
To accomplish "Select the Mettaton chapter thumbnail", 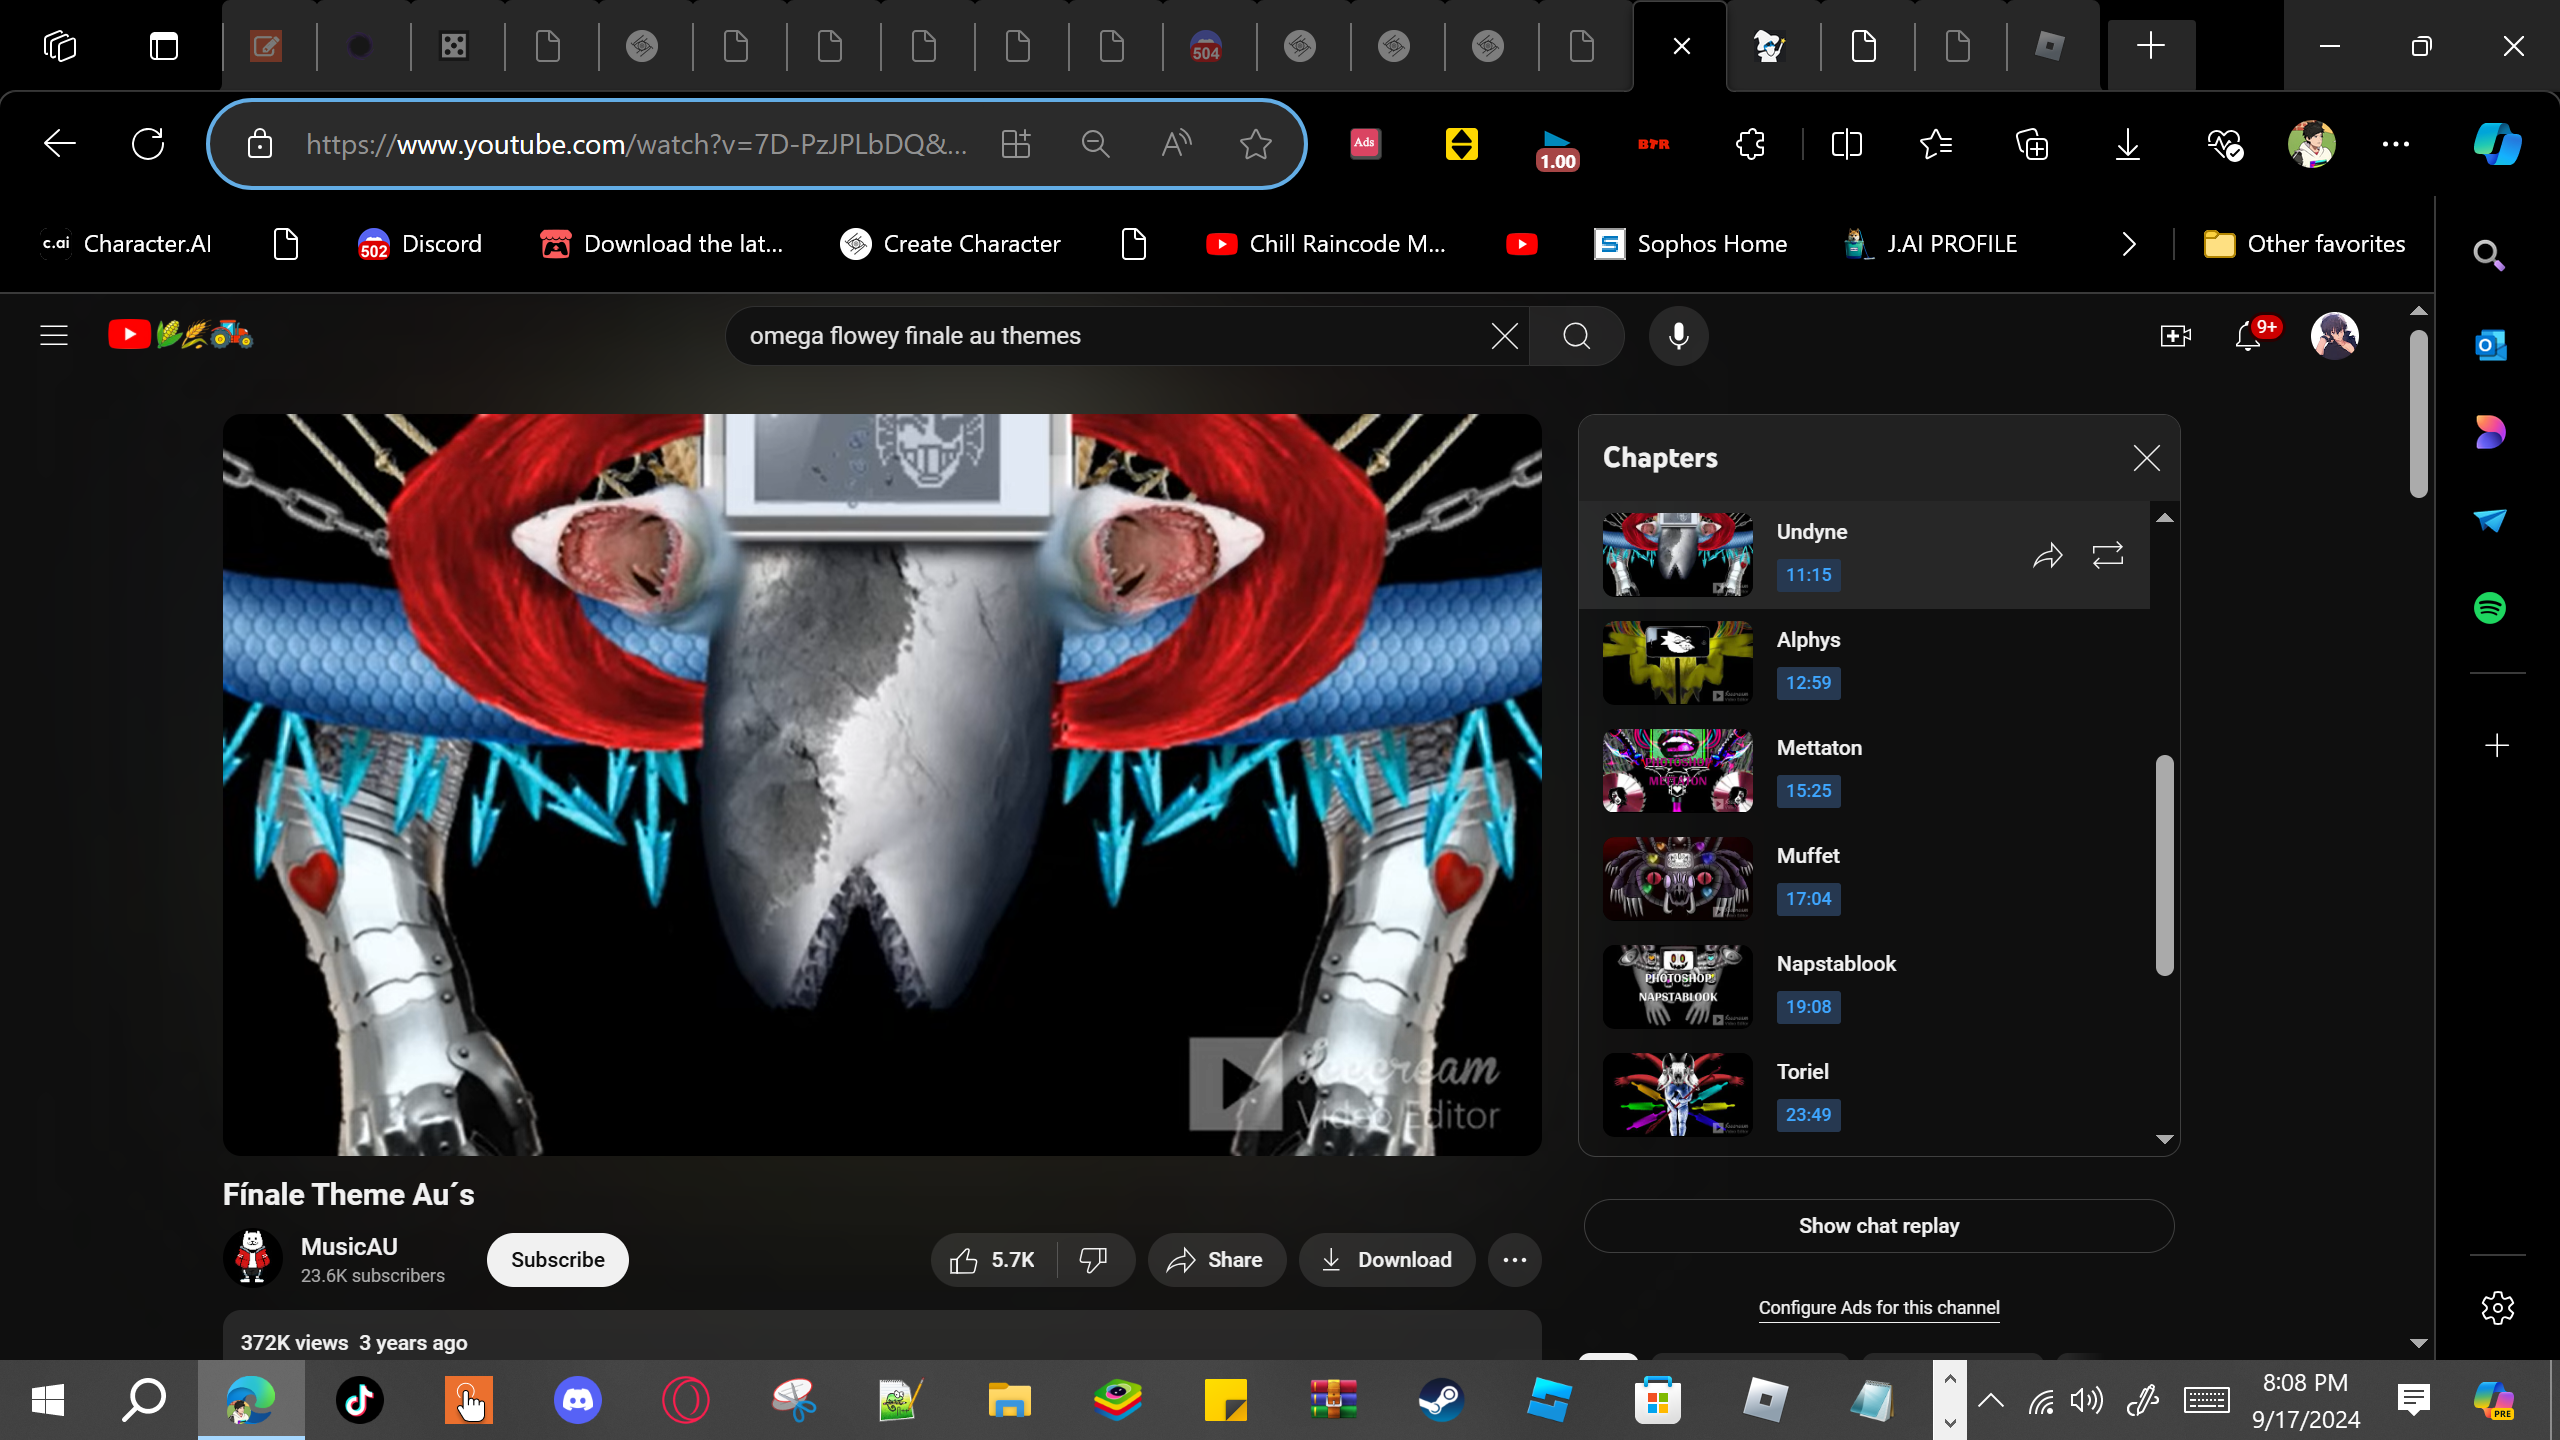I will (x=1677, y=770).
